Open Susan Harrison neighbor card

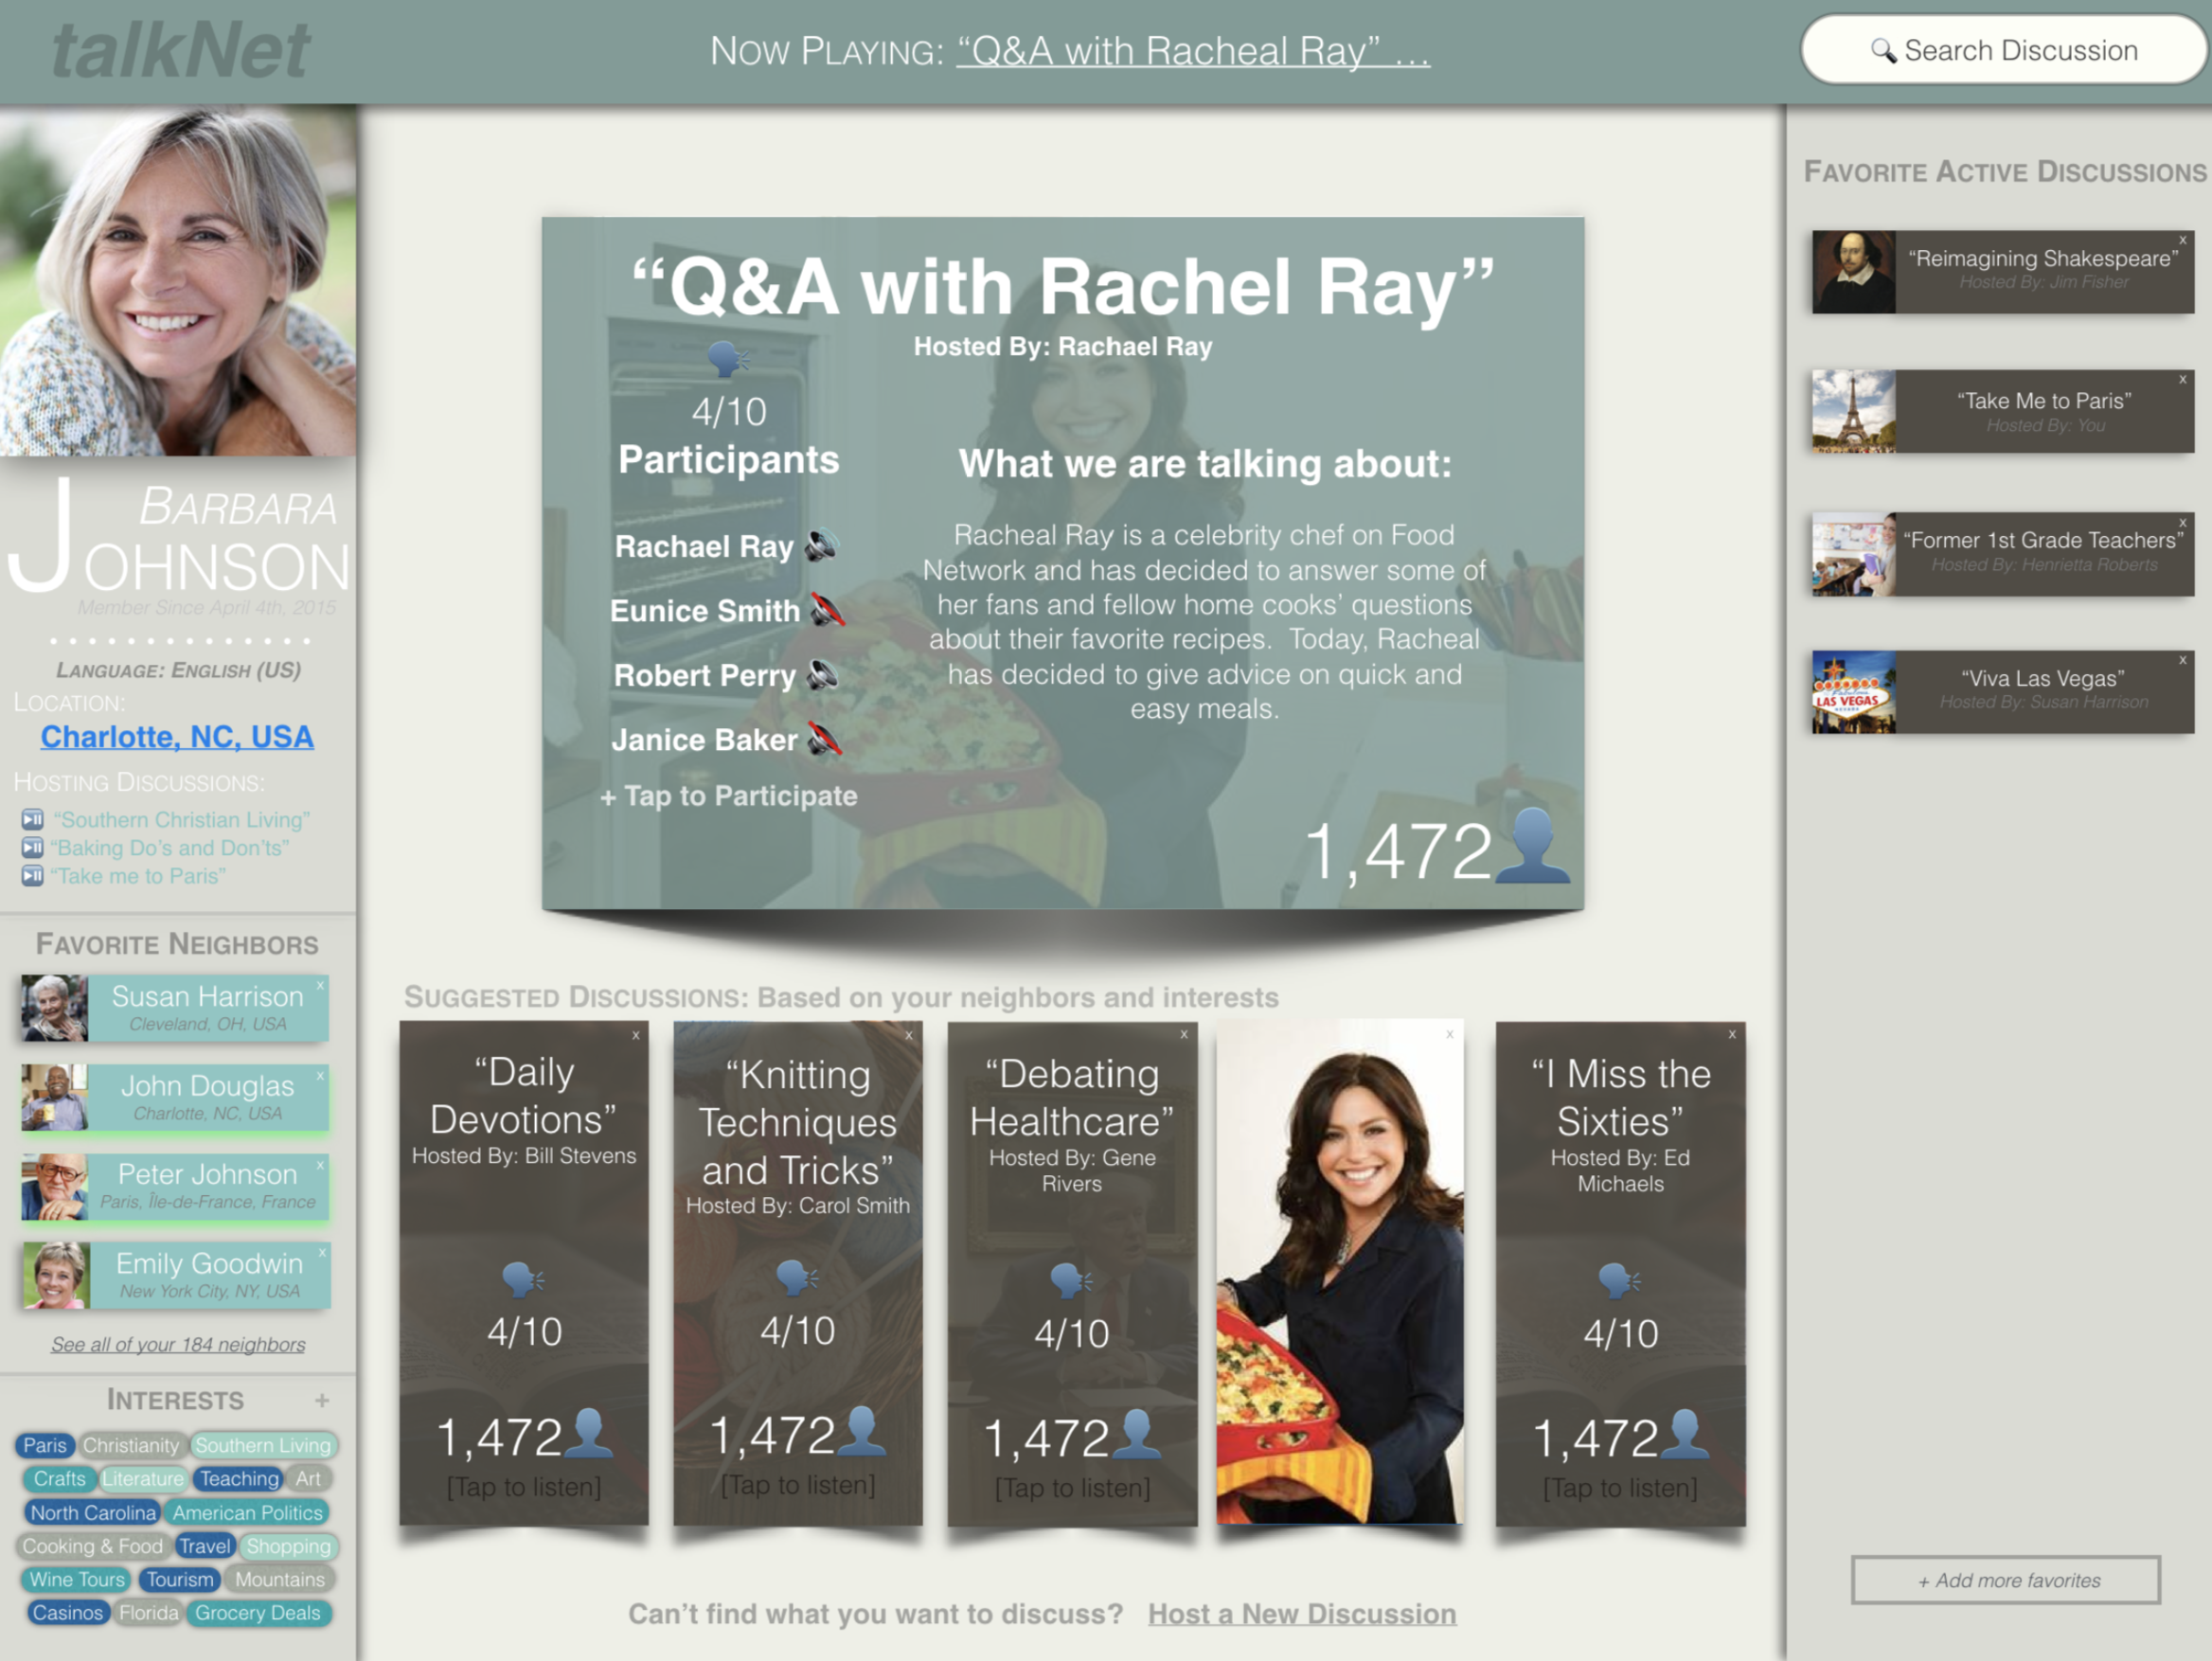[x=175, y=1008]
